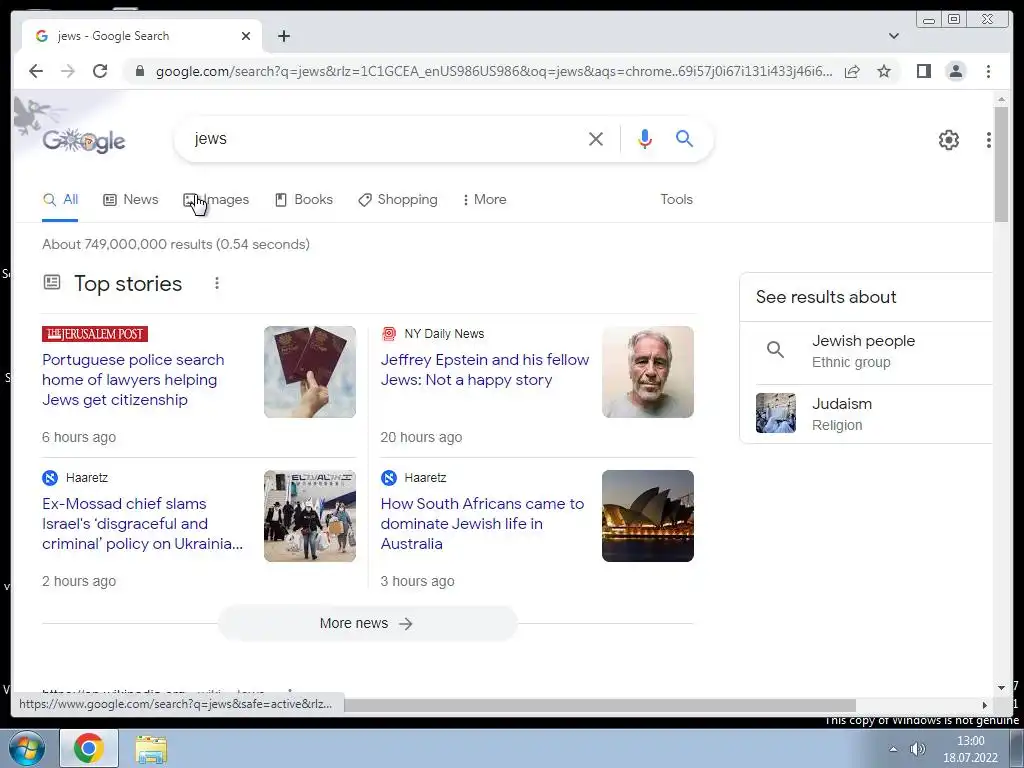
Task: Start voice search with the microphone
Action: pos(645,138)
